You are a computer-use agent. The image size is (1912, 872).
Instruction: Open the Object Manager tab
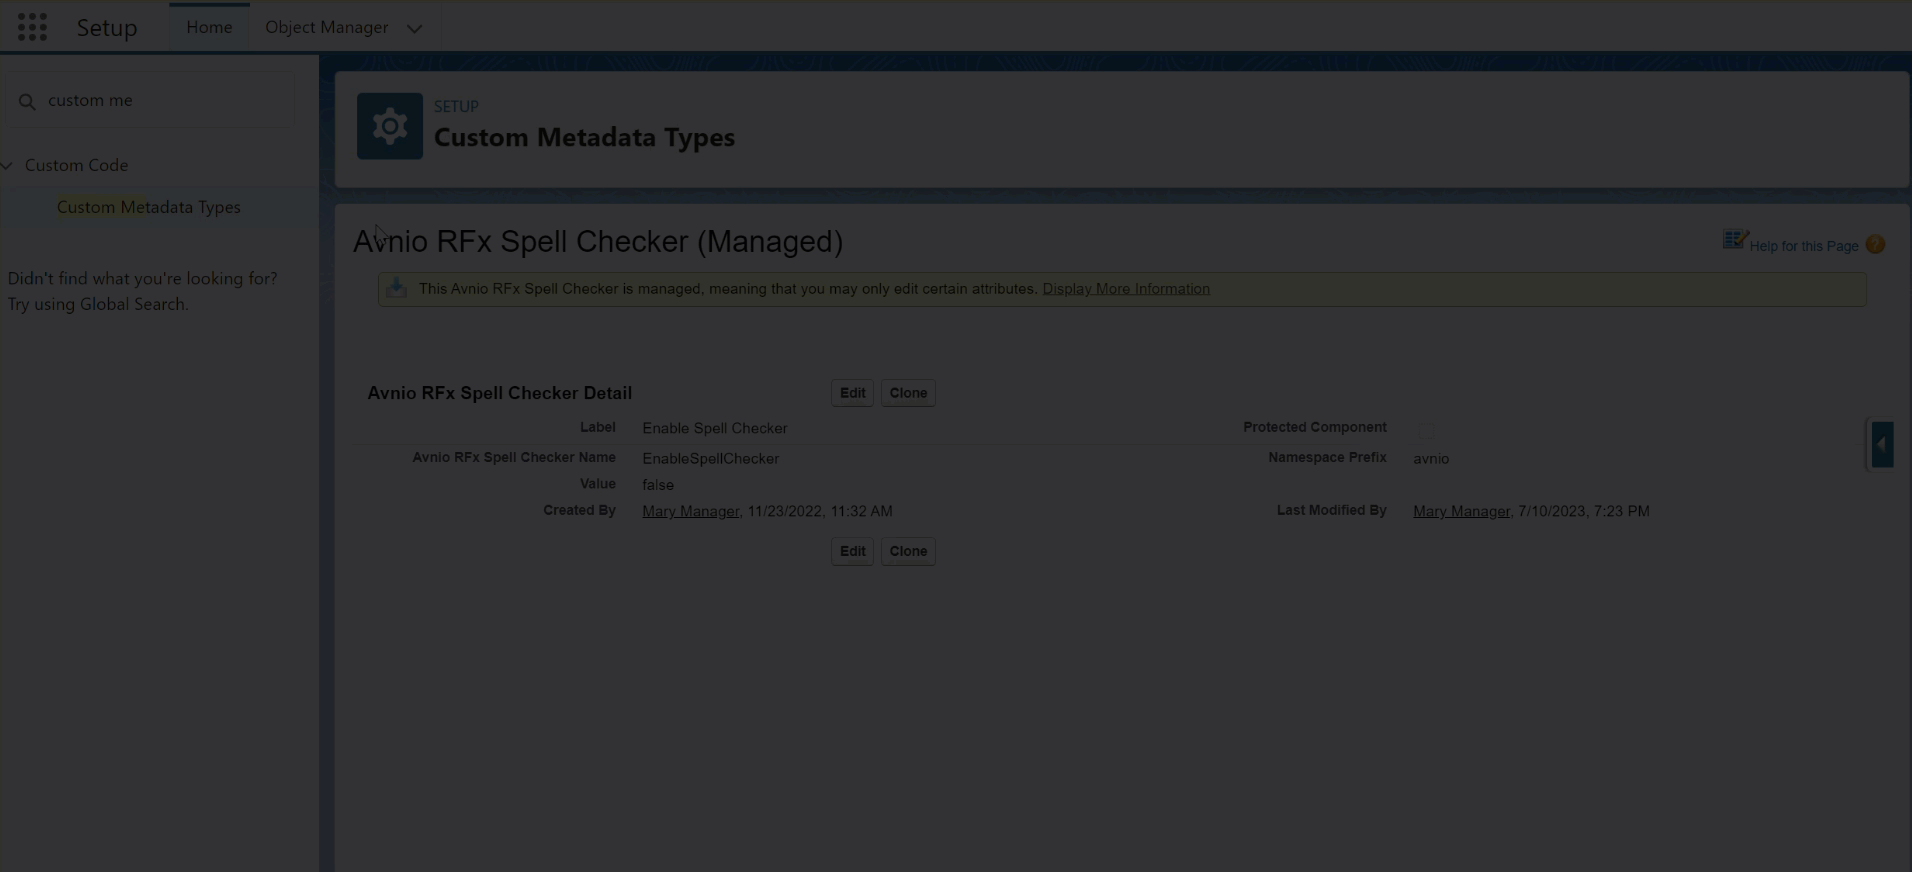click(x=327, y=27)
